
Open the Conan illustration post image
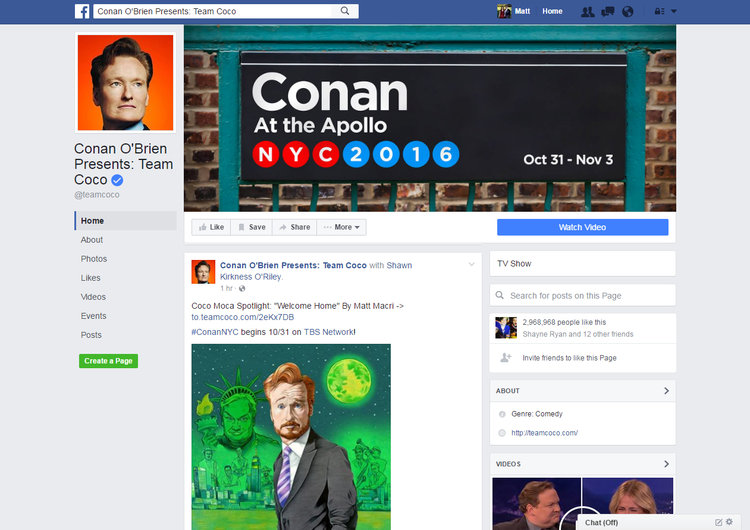tap(291, 437)
